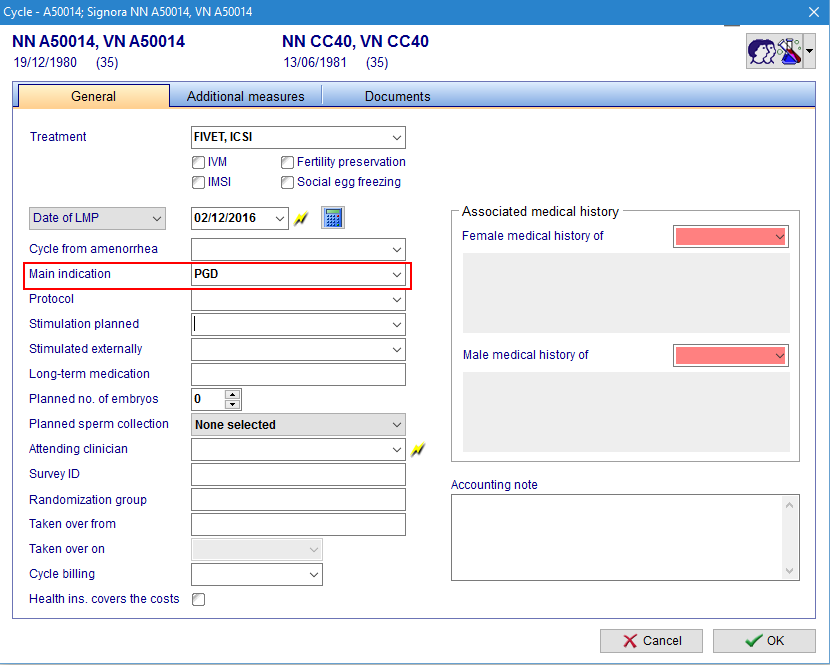Enable the Fertility preservation checkbox
This screenshot has width=830, height=665.
pyautogui.click(x=287, y=162)
